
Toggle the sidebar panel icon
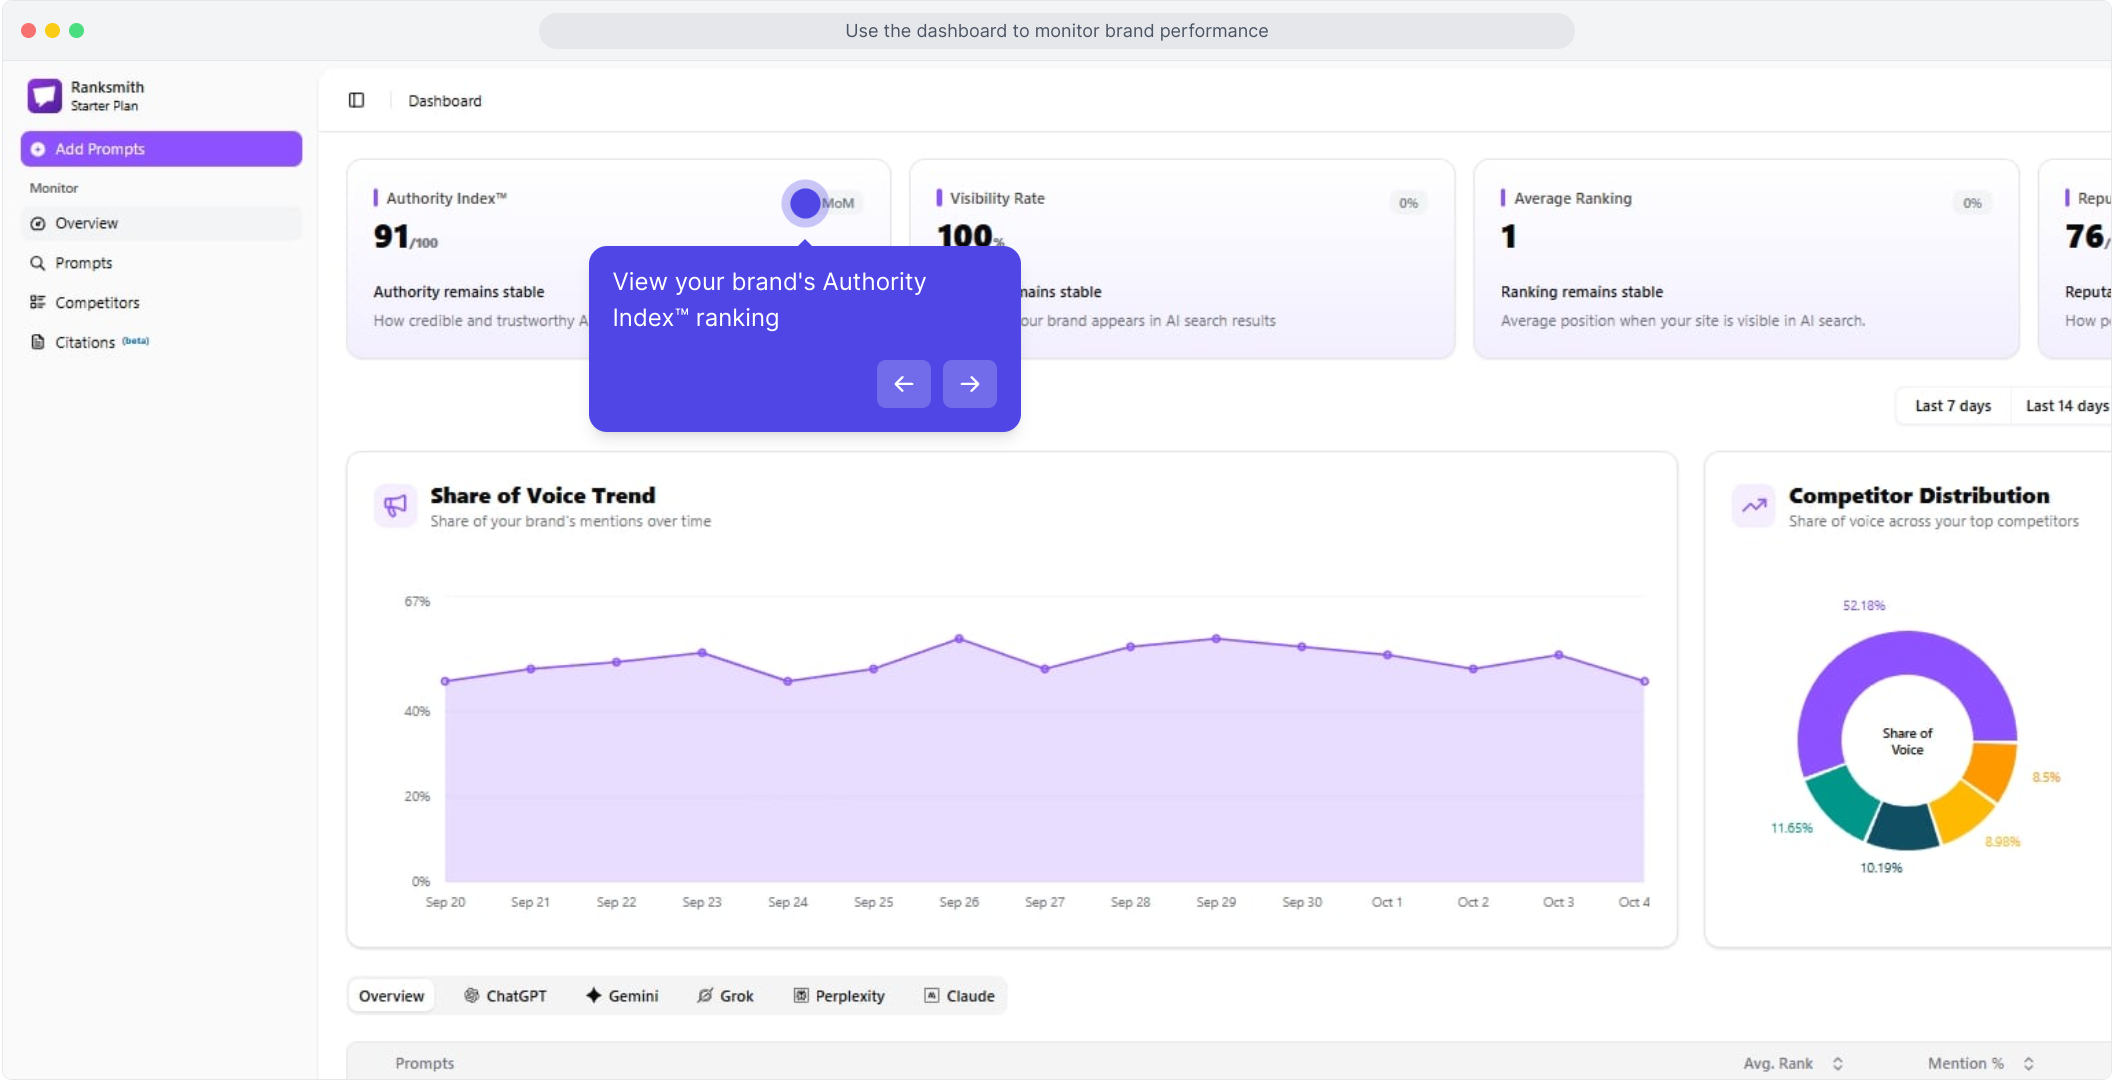coord(356,100)
